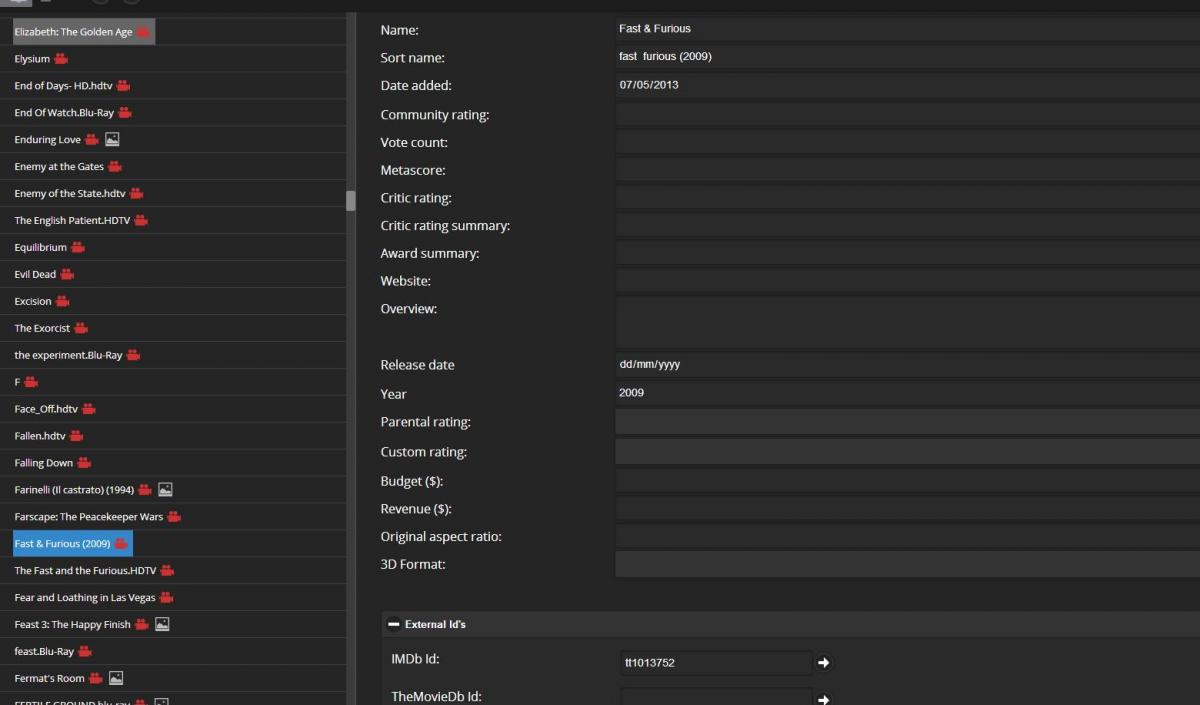Image resolution: width=1200 pixels, height=705 pixels.
Task: Click the camera icon next to The Exorcist
Action: point(81,328)
